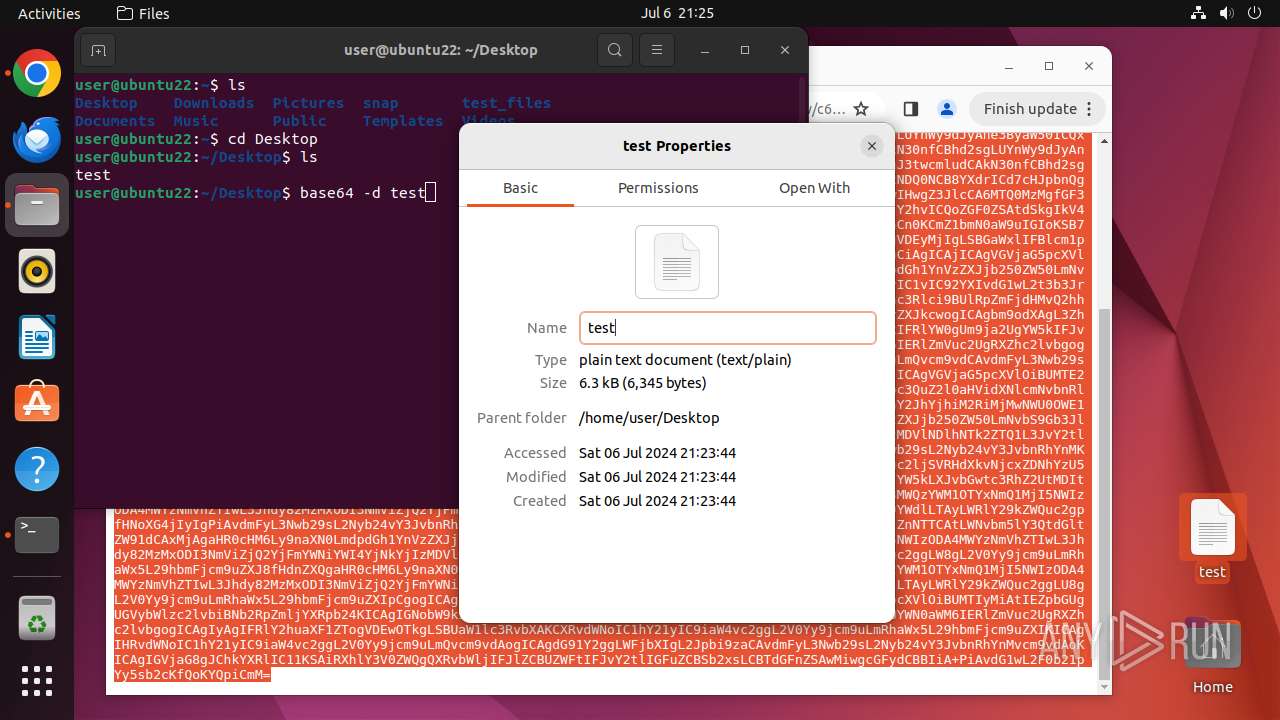Screen dimensions: 1280x720
Task: Open the Trash icon in dock
Action: (37, 617)
